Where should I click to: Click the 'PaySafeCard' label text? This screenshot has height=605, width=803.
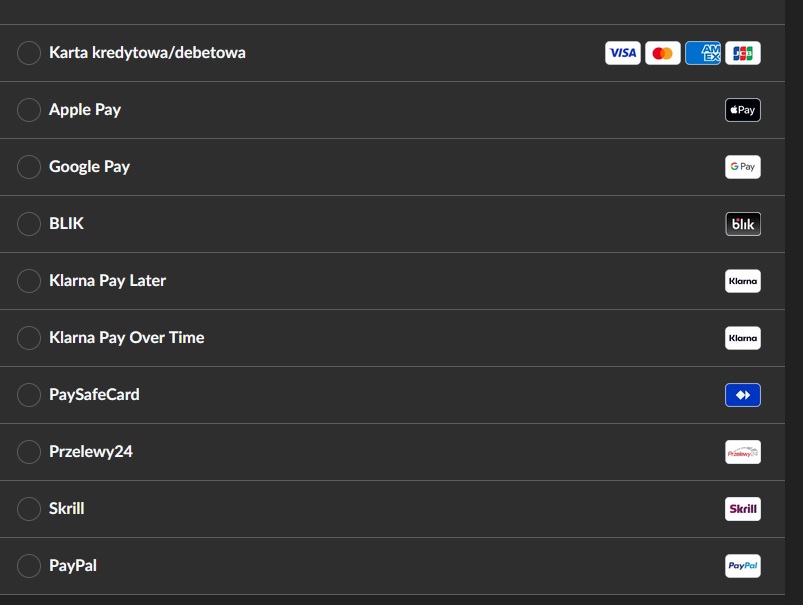94,394
